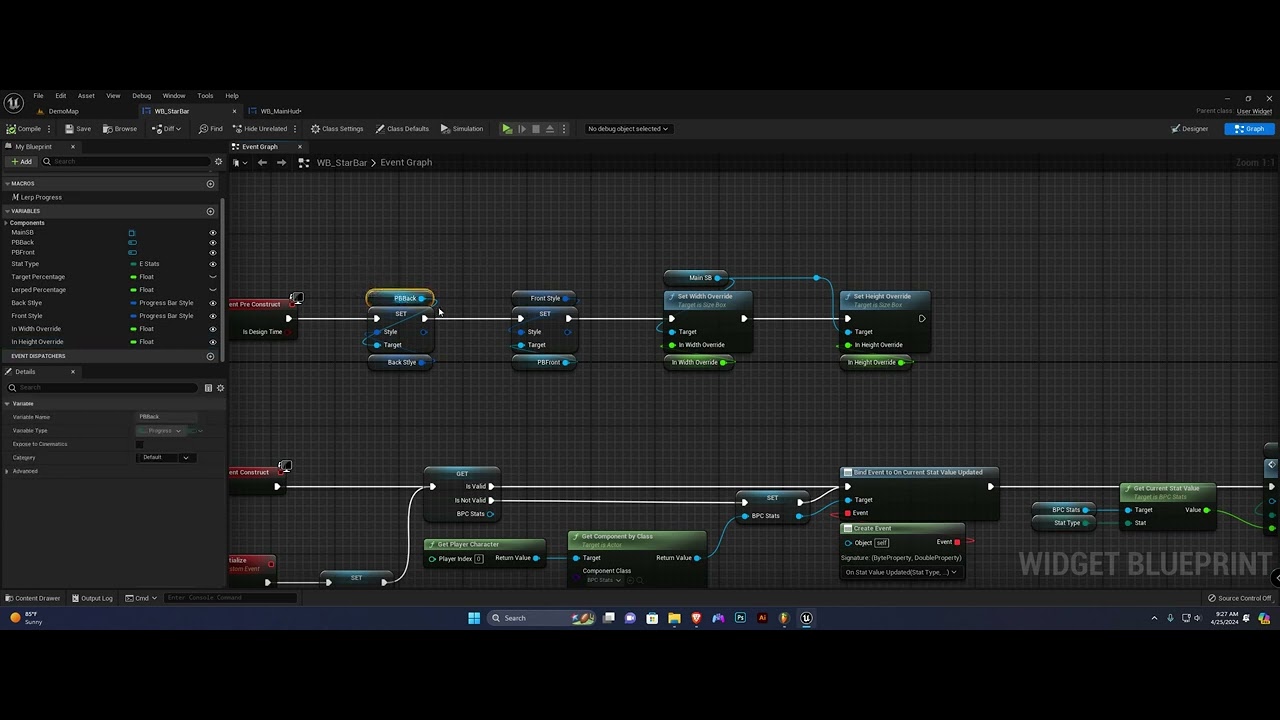This screenshot has width=1280, height=720.
Task: Add a new macro with plus icon
Action: click(210, 184)
